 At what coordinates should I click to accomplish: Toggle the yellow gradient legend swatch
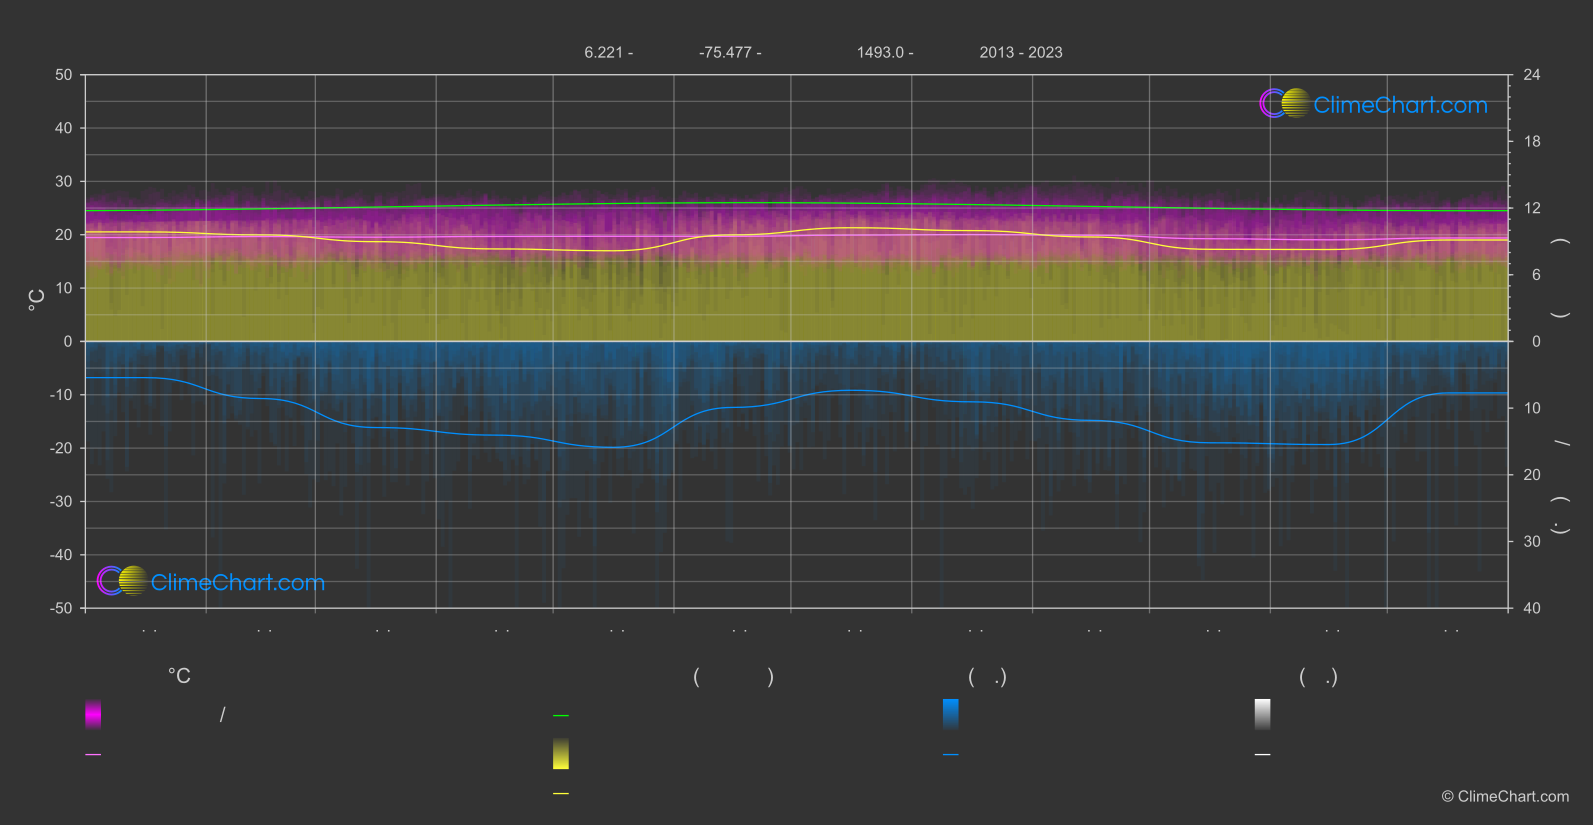[561, 754]
